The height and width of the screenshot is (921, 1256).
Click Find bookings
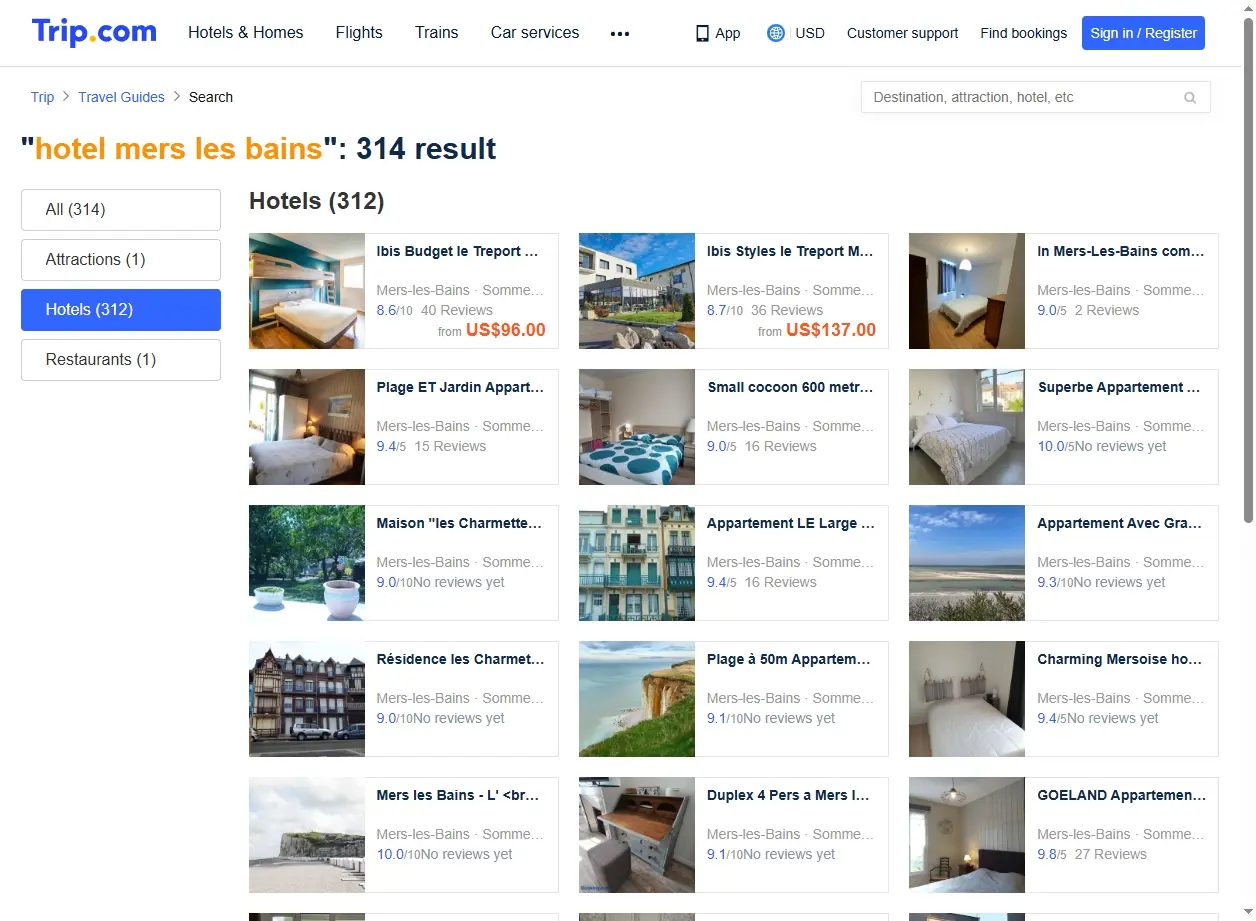1024,33
